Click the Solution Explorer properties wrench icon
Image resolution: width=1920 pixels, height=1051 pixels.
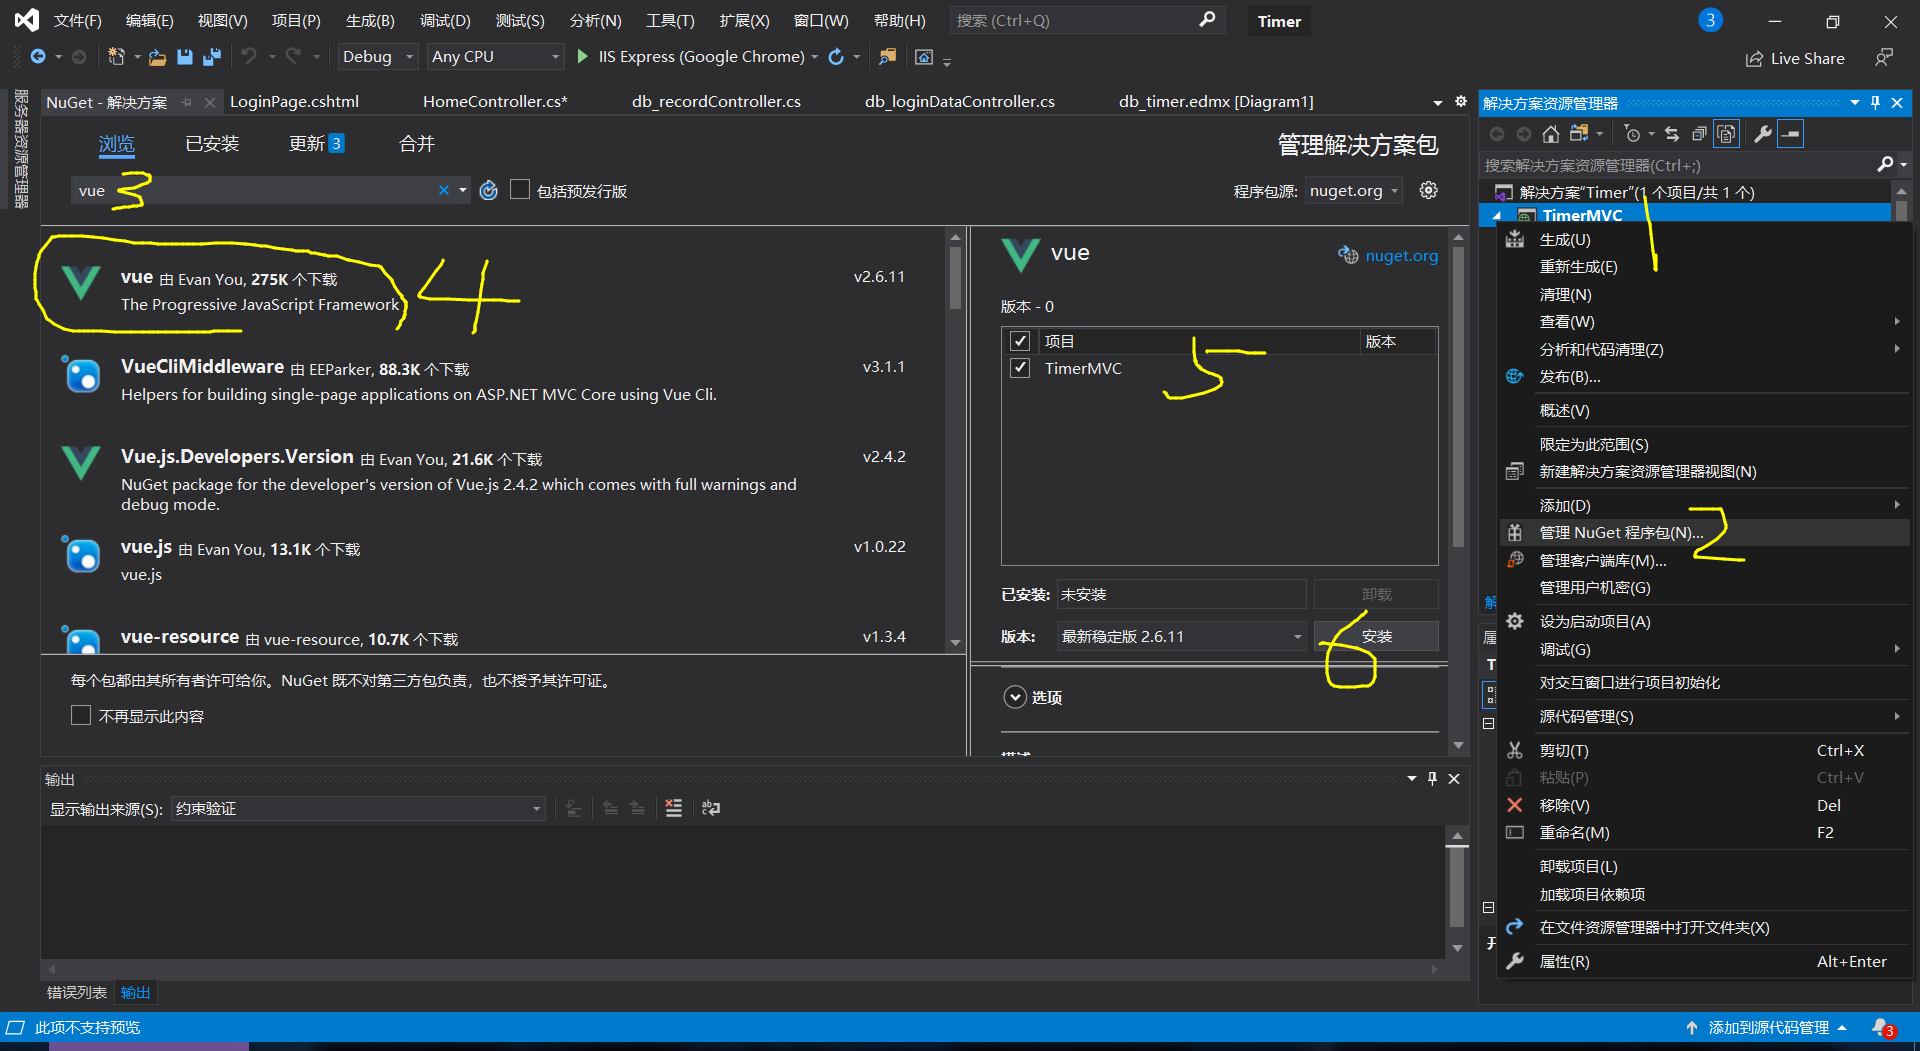pos(1763,134)
